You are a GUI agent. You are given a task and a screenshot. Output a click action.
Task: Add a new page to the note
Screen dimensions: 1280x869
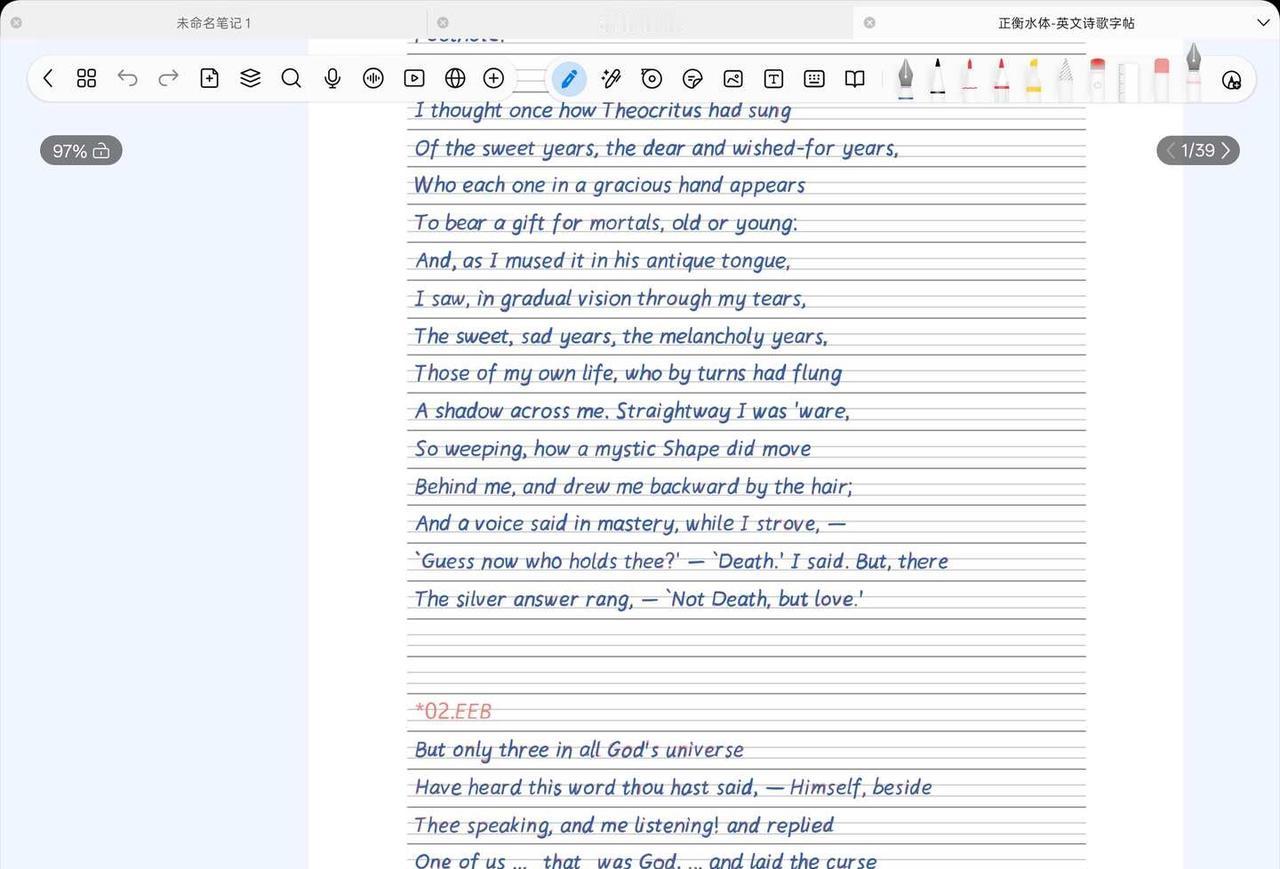click(x=209, y=78)
